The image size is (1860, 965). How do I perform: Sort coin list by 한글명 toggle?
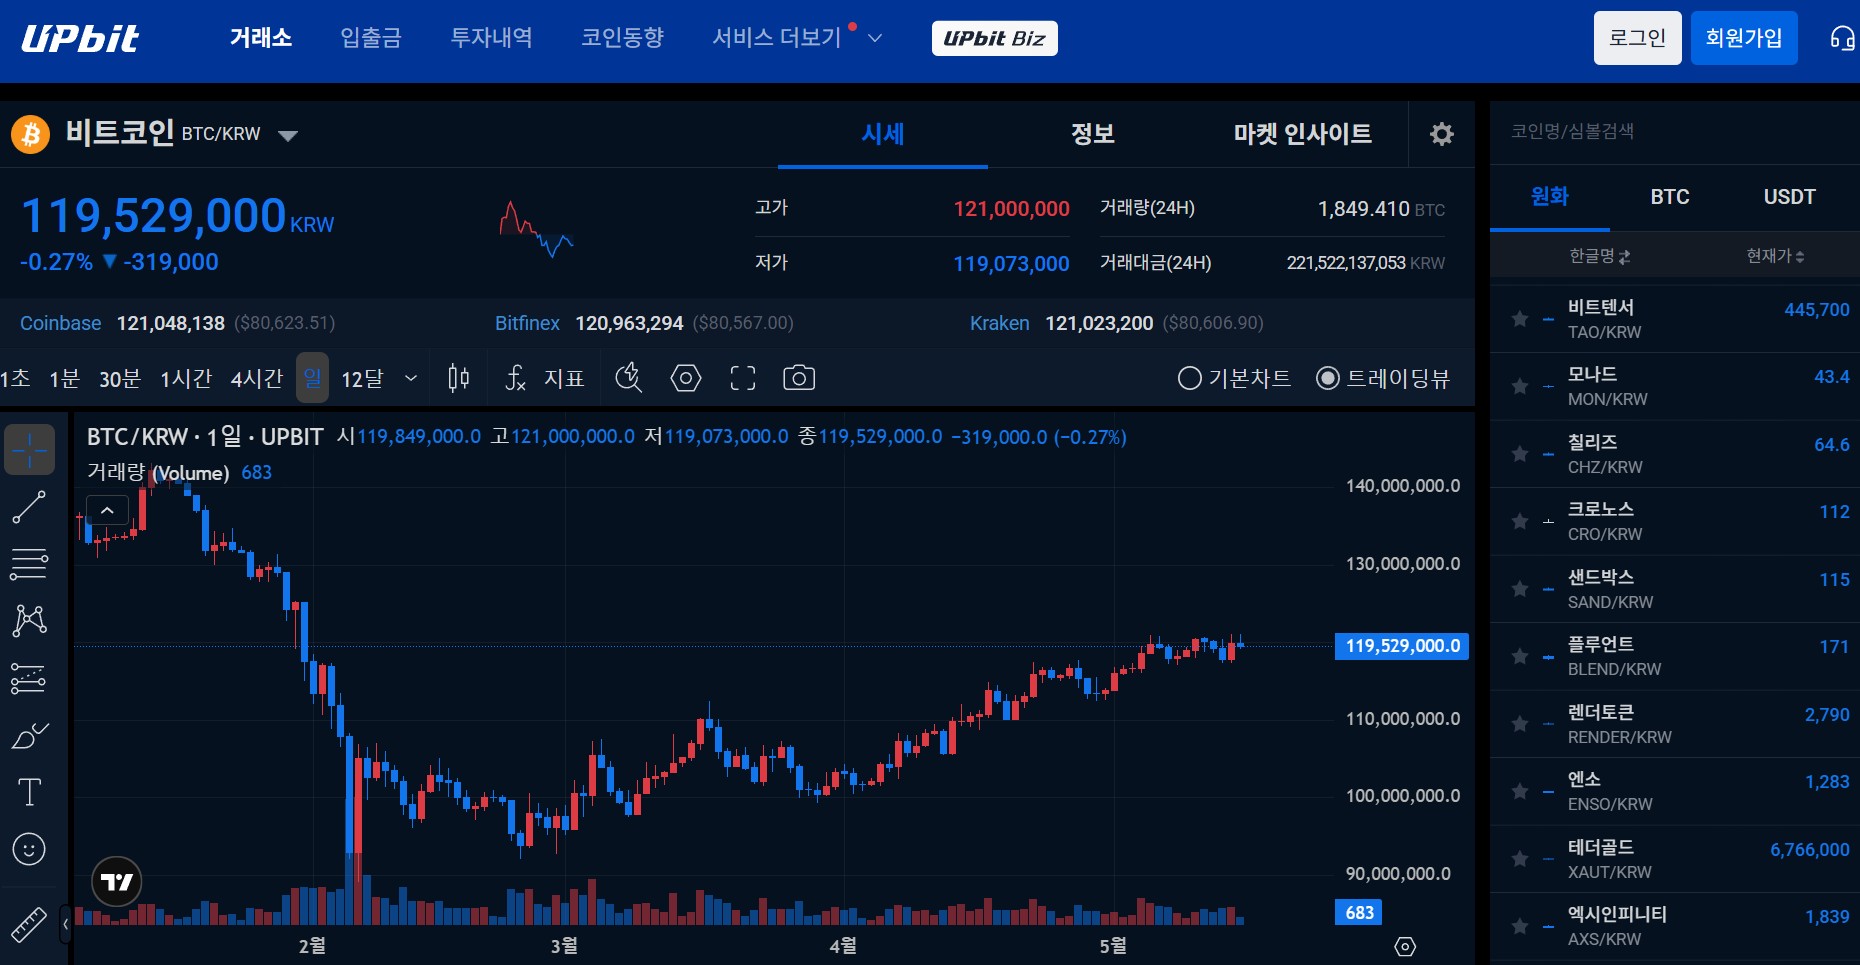[1600, 256]
